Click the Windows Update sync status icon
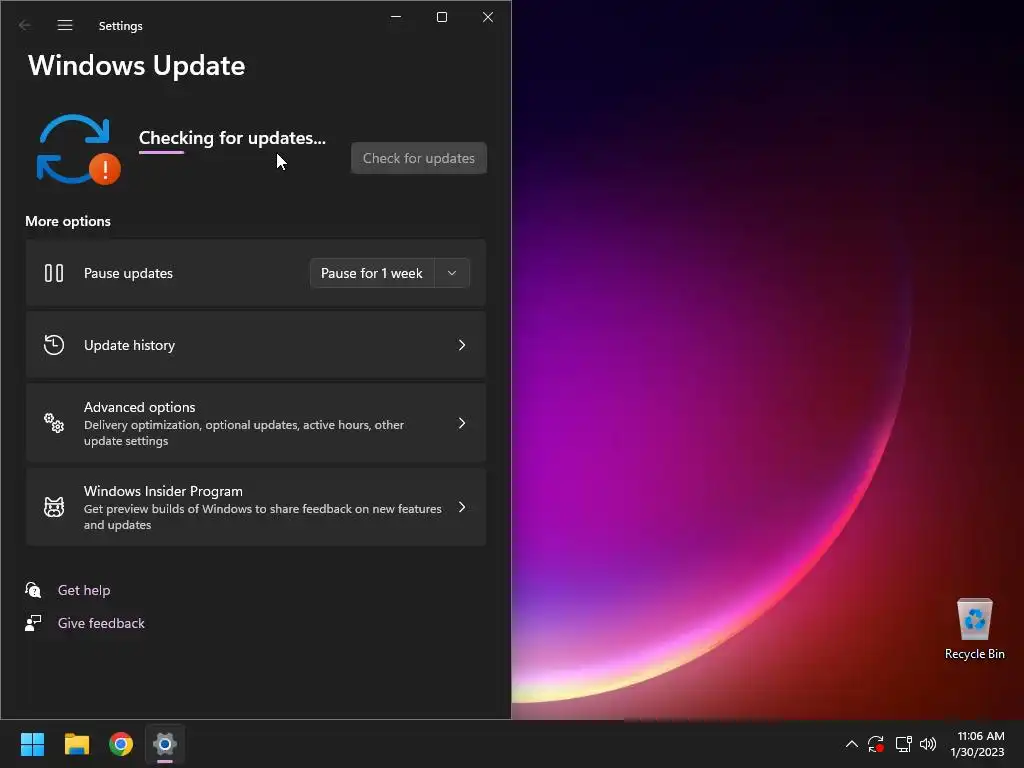Screen dimensions: 1024x768 (78, 150)
